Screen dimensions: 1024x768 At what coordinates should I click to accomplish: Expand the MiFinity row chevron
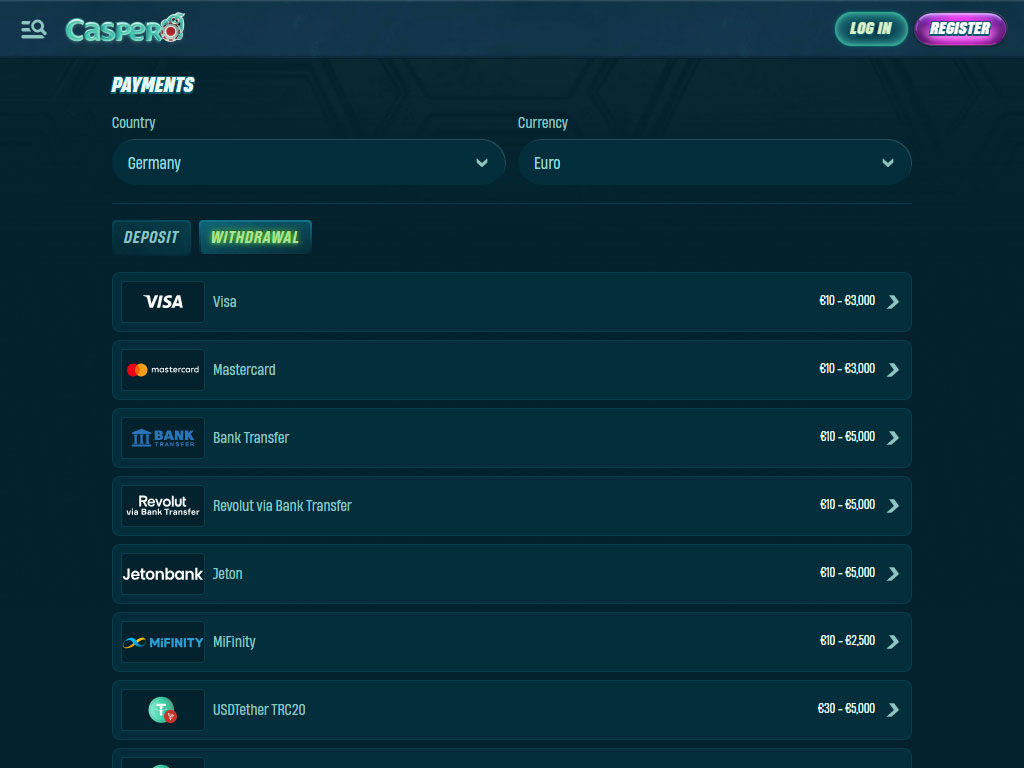(x=893, y=642)
